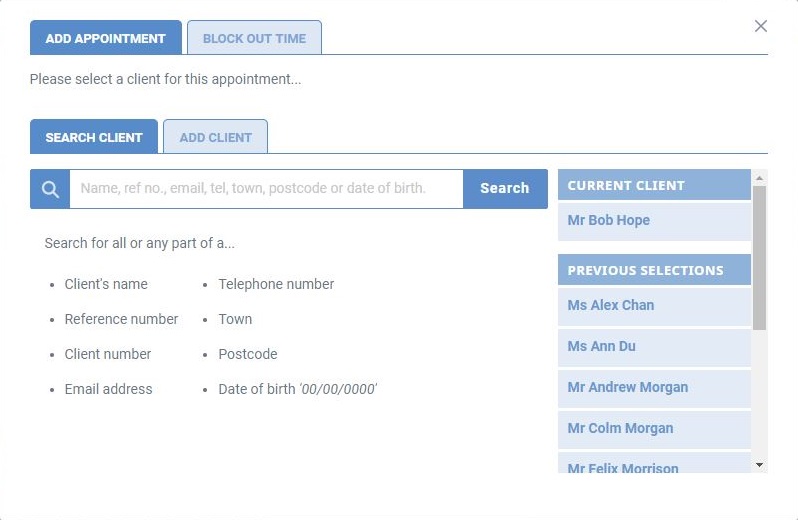
Task: Switch to the Block Out Time tab
Action: (x=254, y=38)
